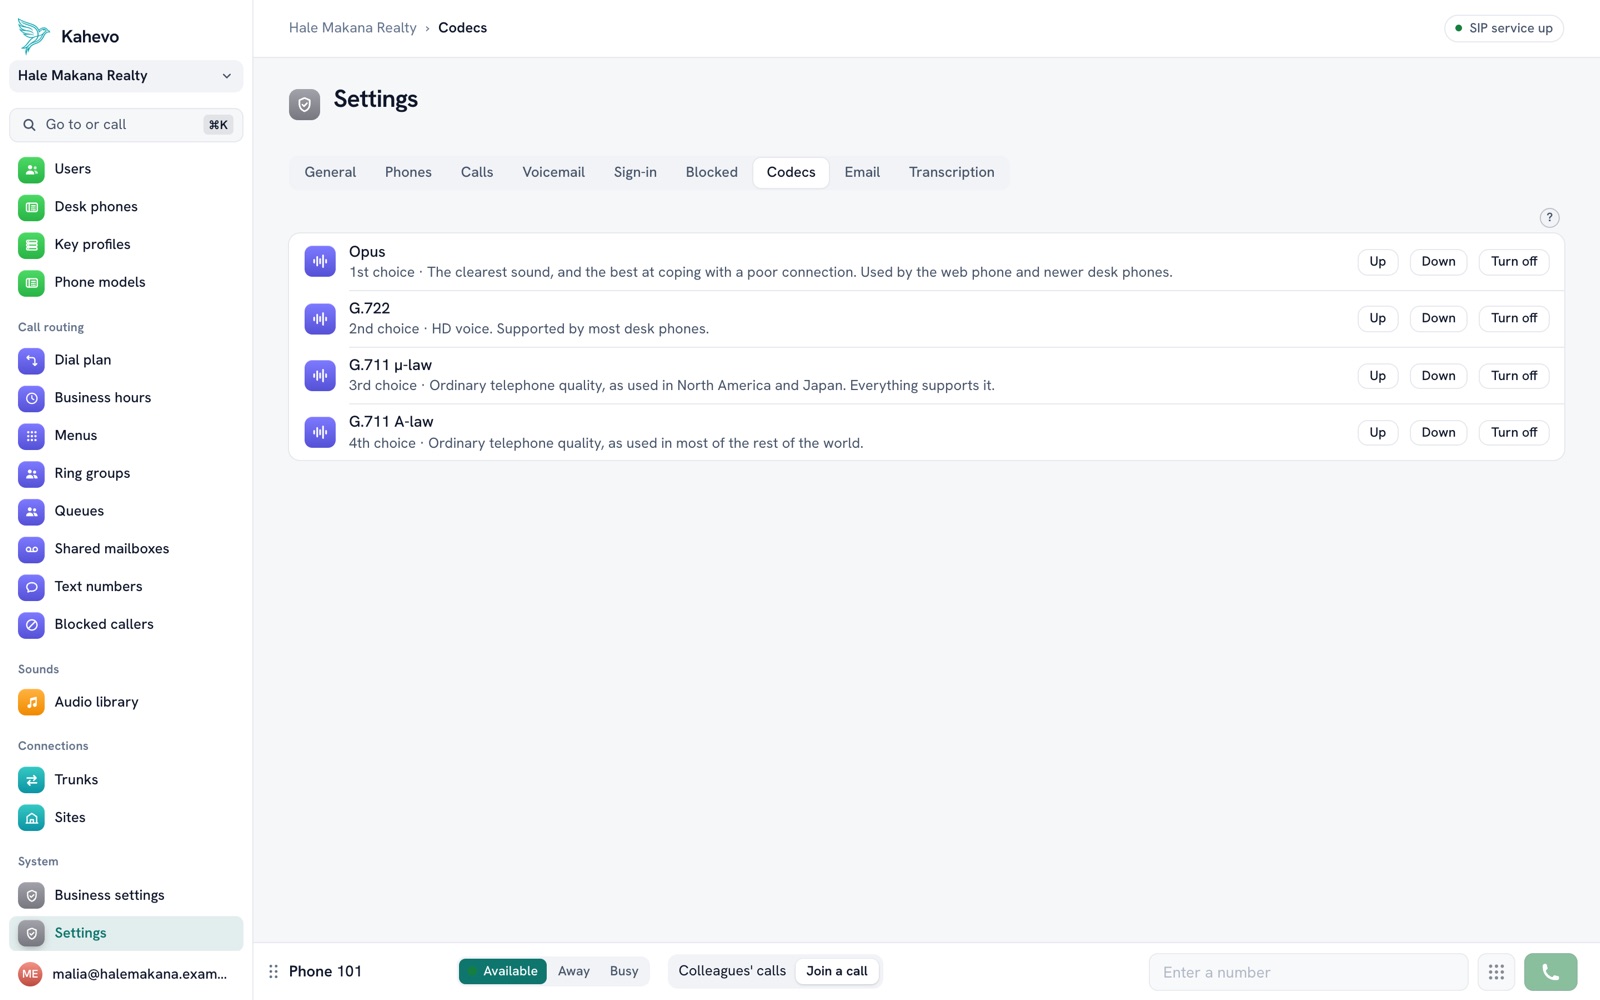
Task: Open Menus keypad icon
Action: coord(31,436)
